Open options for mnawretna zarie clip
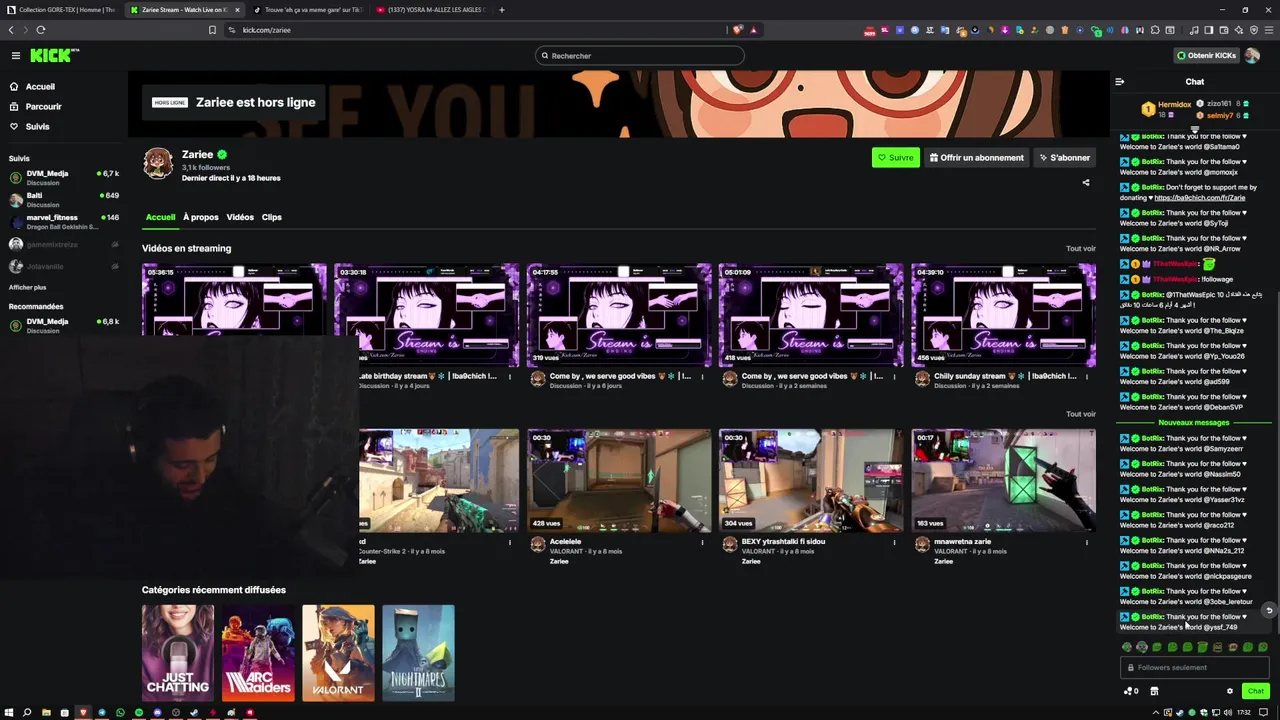The image size is (1280, 720). click(x=1087, y=542)
